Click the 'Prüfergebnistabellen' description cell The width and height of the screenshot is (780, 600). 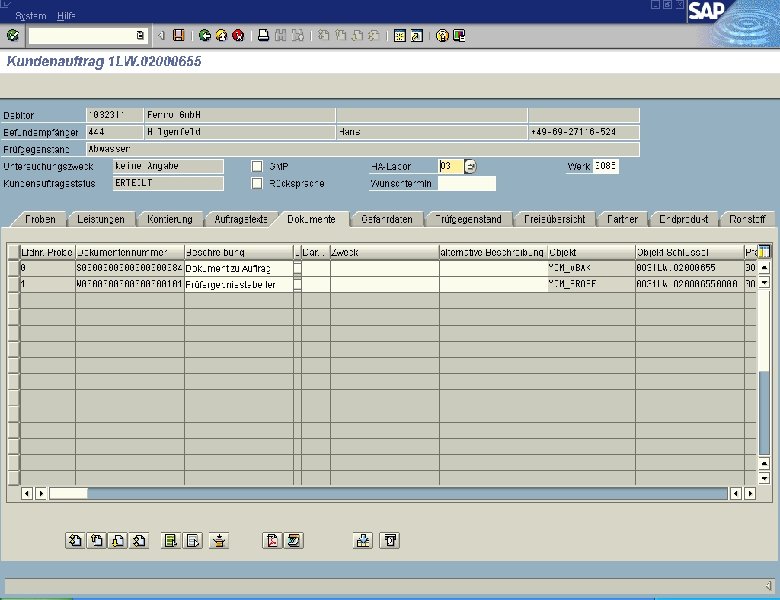[239, 285]
